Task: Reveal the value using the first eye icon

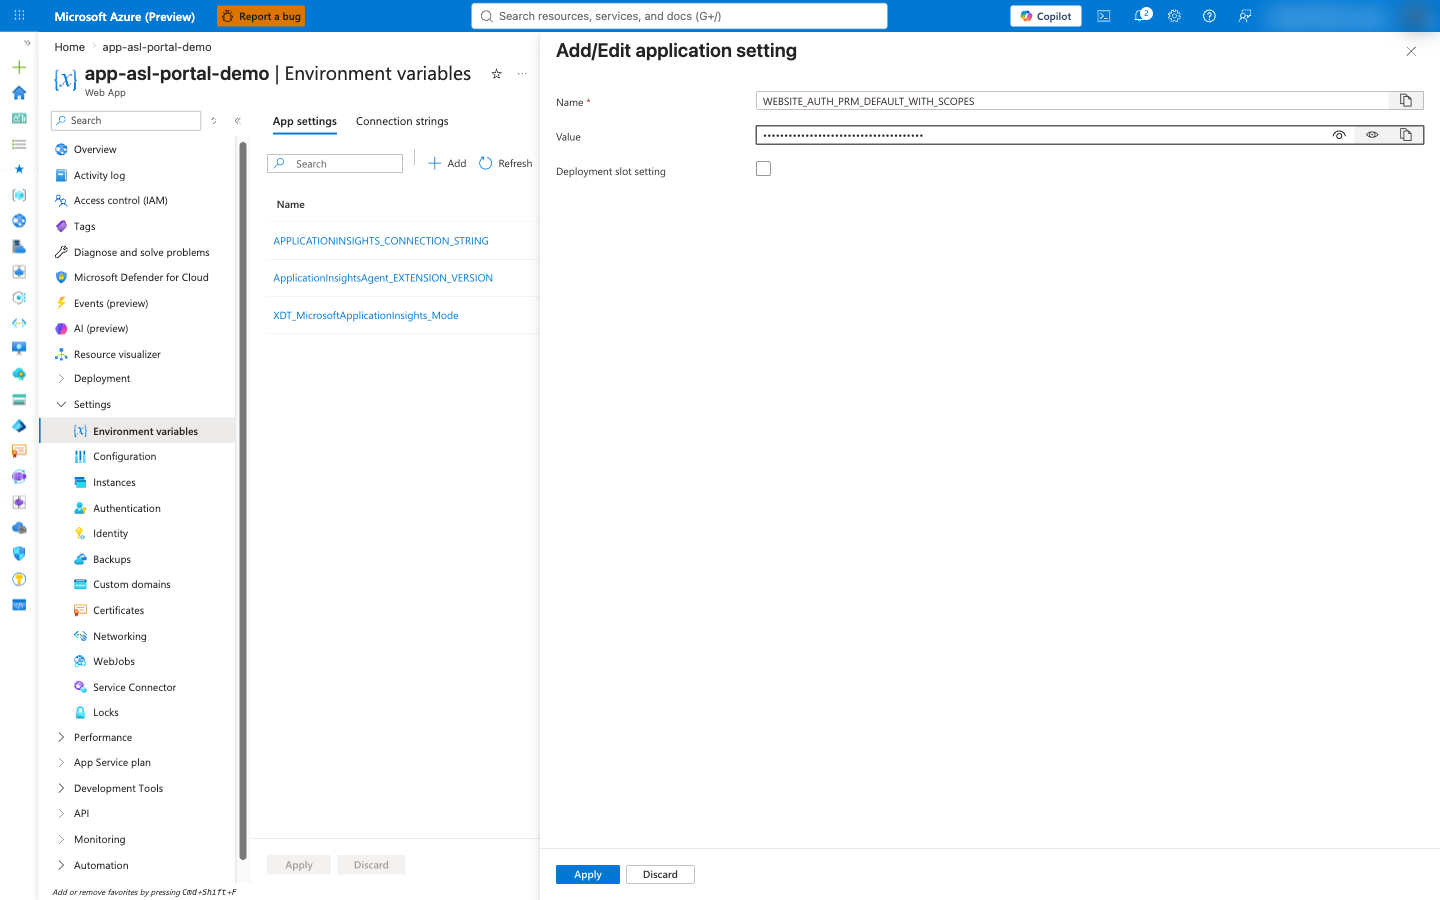Action: 1339,135
